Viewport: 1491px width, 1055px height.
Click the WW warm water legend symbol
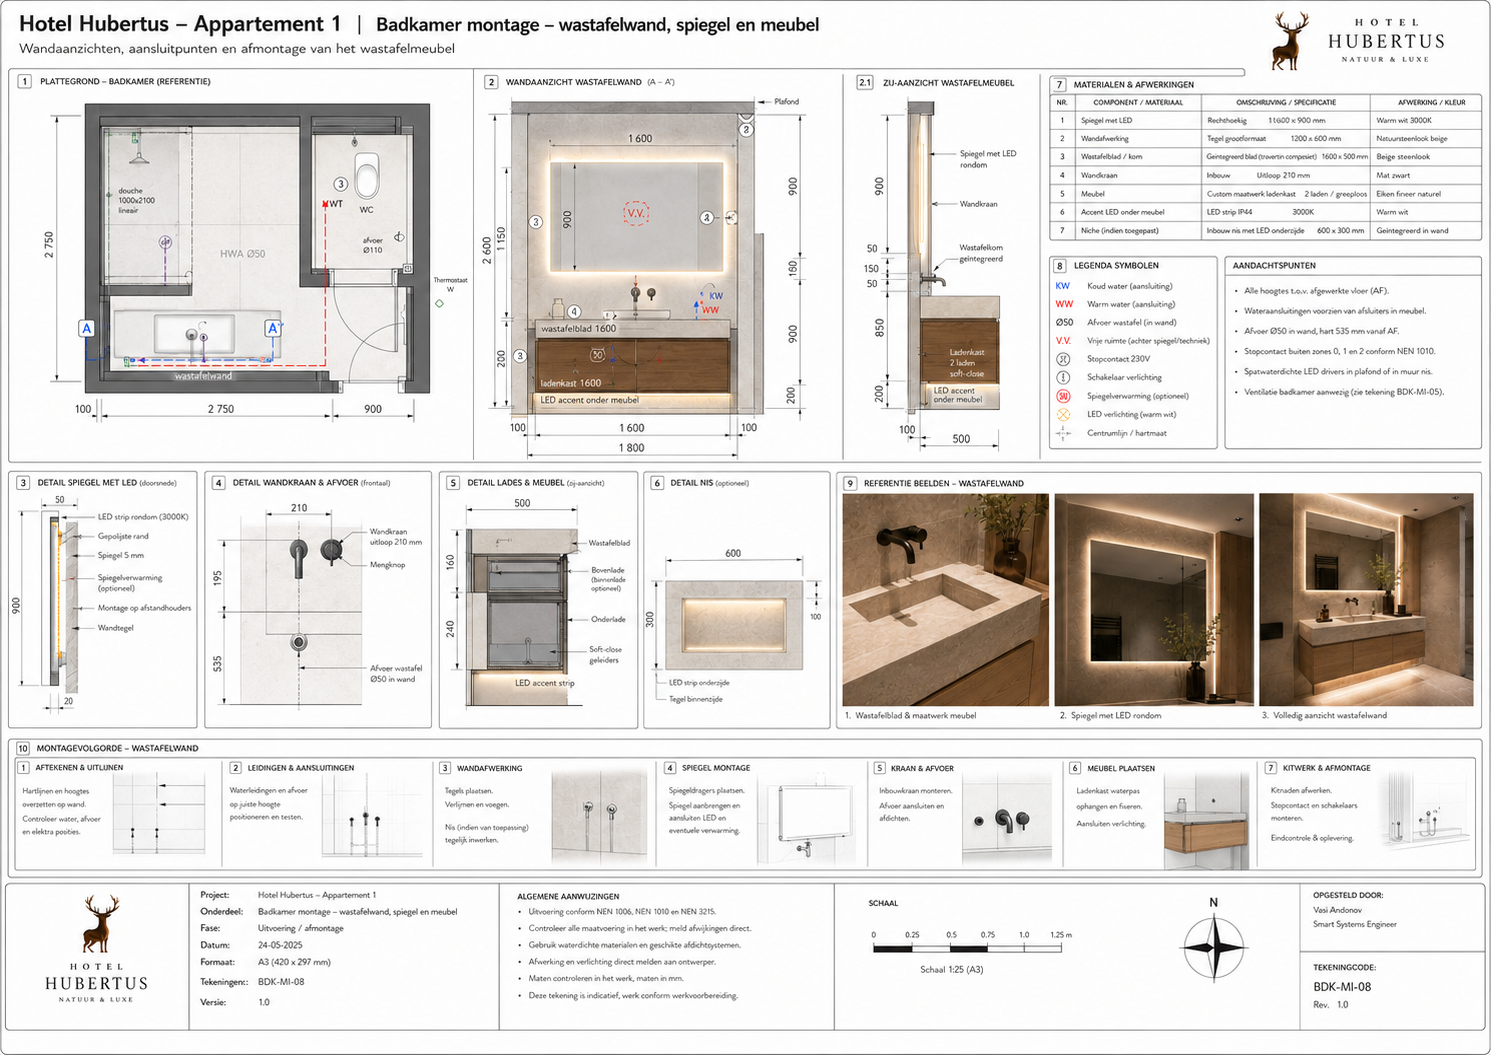coord(1064,304)
